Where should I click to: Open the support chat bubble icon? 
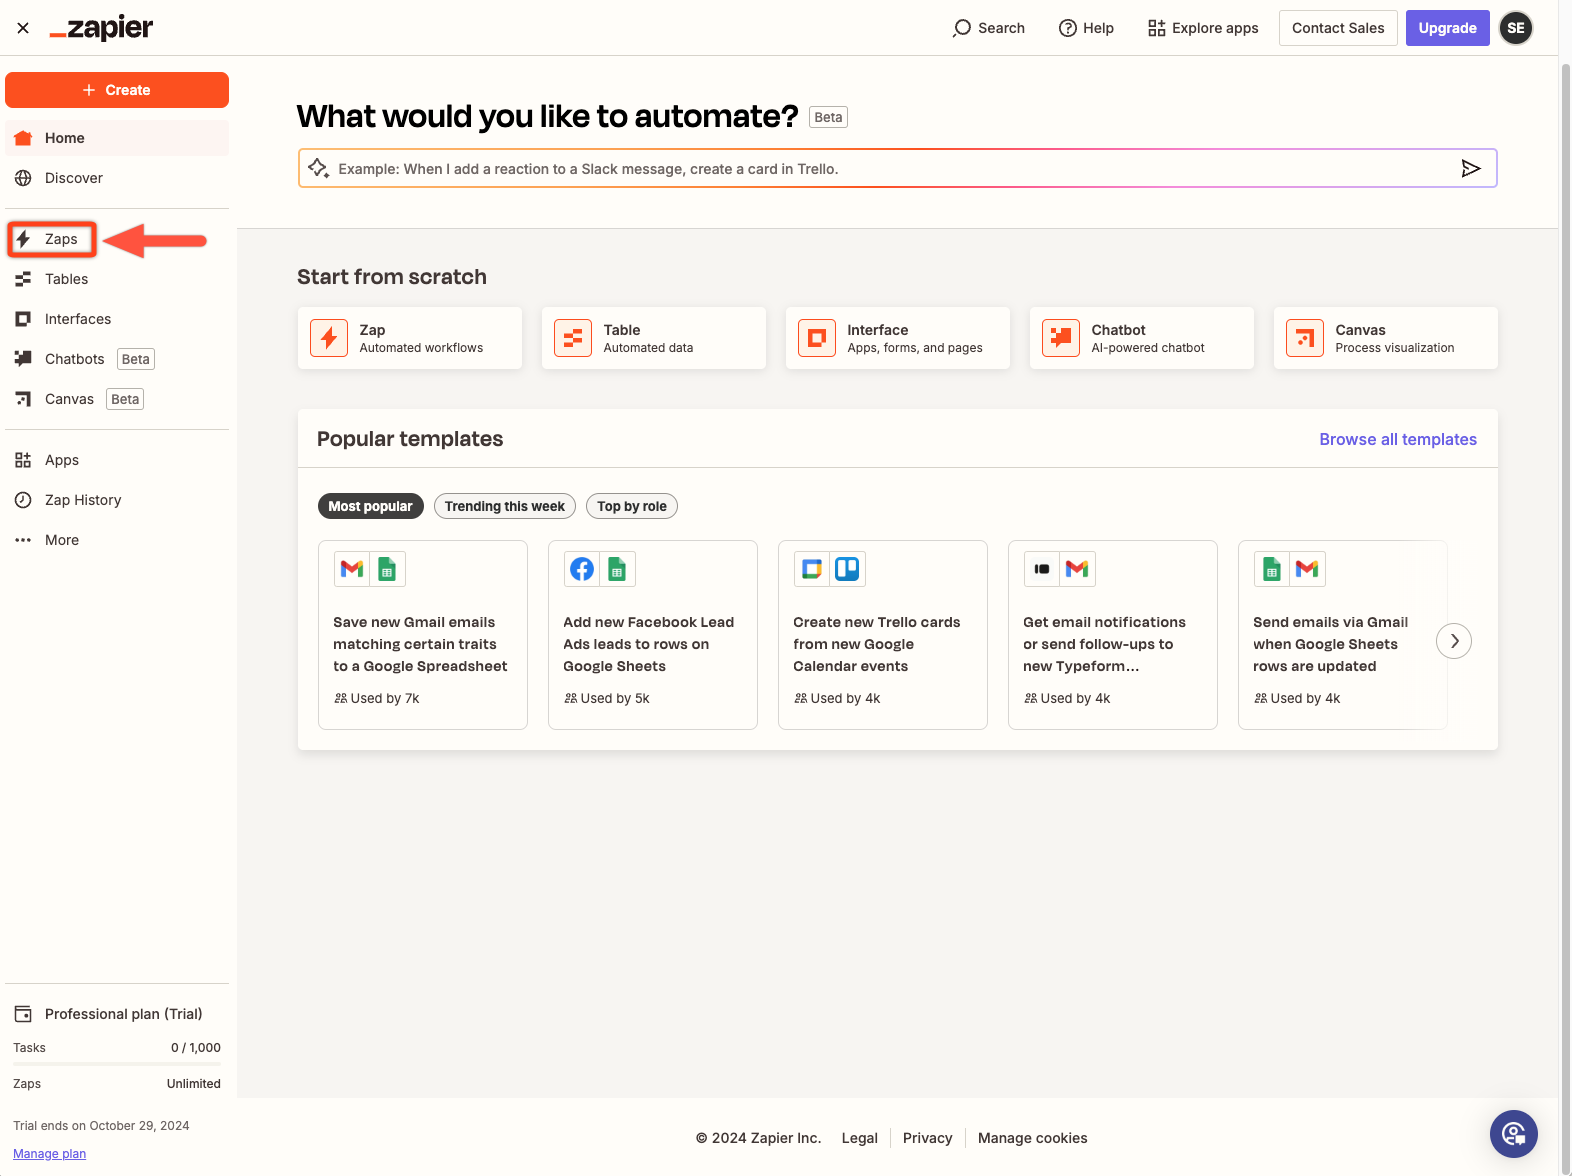point(1514,1134)
